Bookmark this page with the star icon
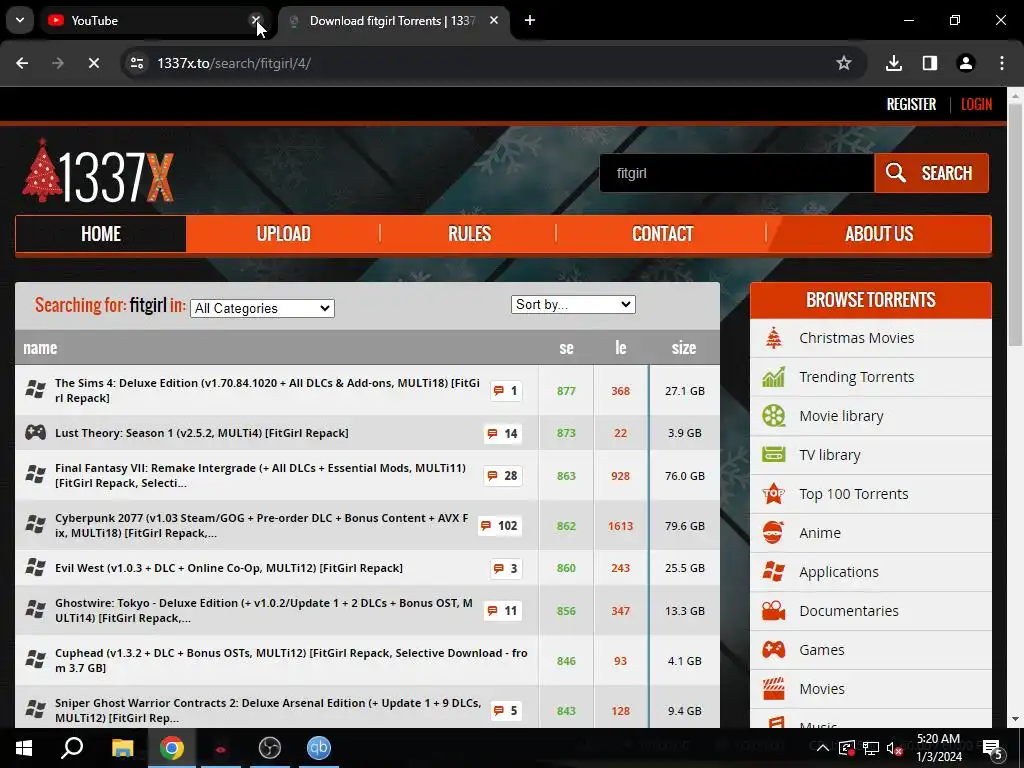 844,63
